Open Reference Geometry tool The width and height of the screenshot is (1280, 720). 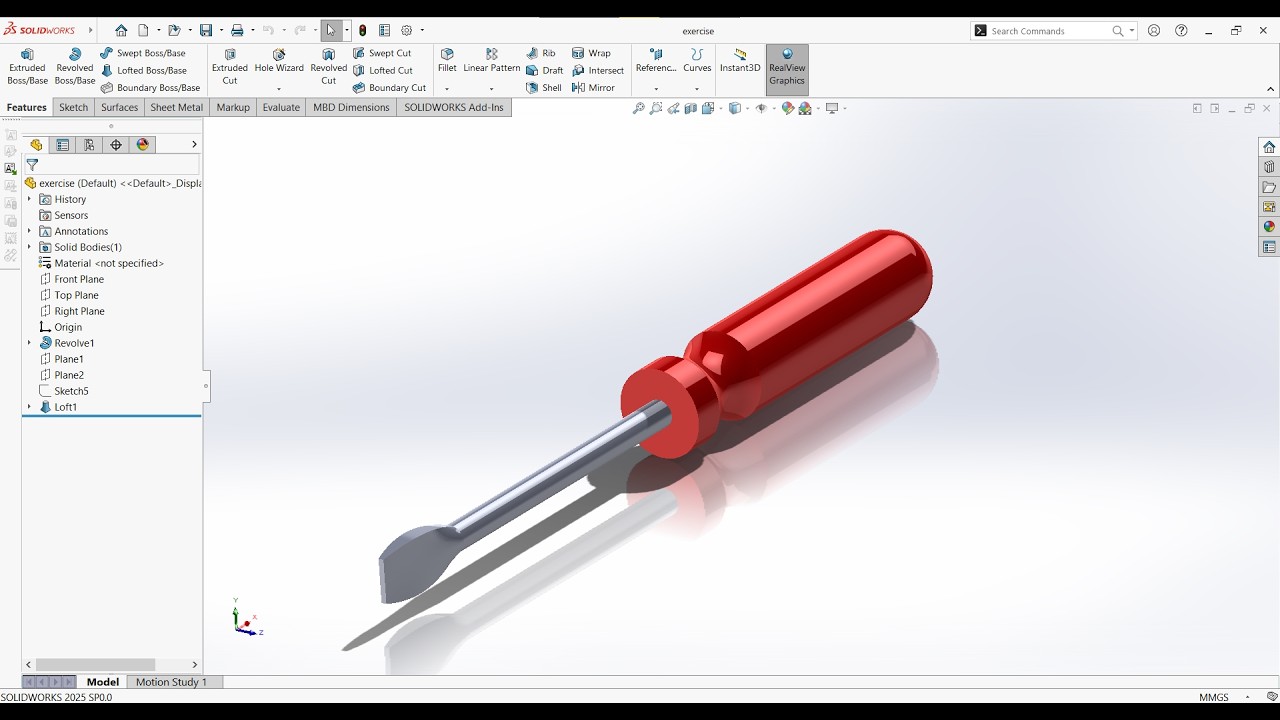click(x=656, y=61)
